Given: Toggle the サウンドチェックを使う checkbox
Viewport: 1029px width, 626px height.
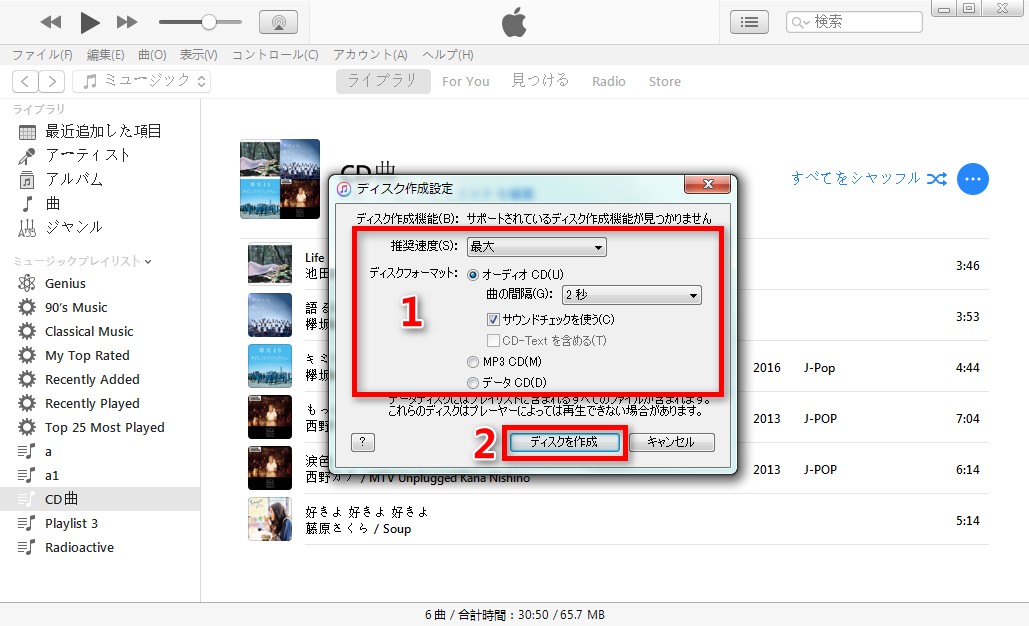Looking at the screenshot, I should coord(493,320).
